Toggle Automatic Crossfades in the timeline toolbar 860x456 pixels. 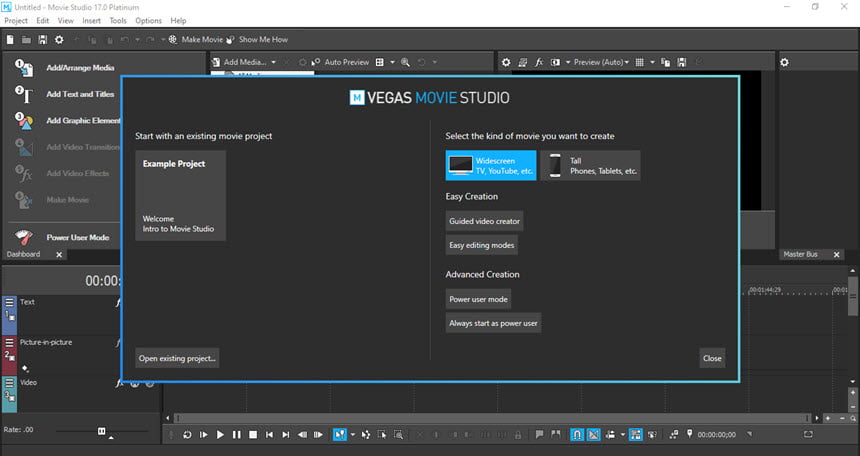pyautogui.click(x=593, y=434)
